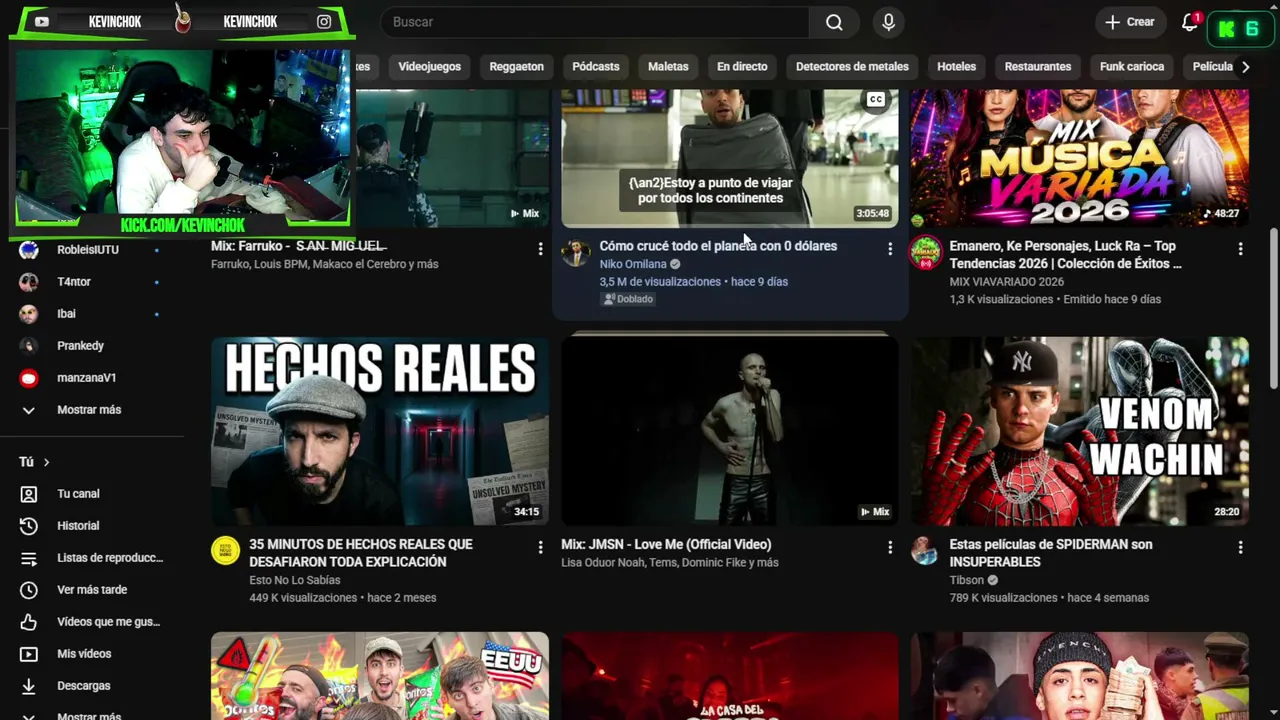
Task: Select the Hoteles filter chip
Action: click(x=956, y=67)
